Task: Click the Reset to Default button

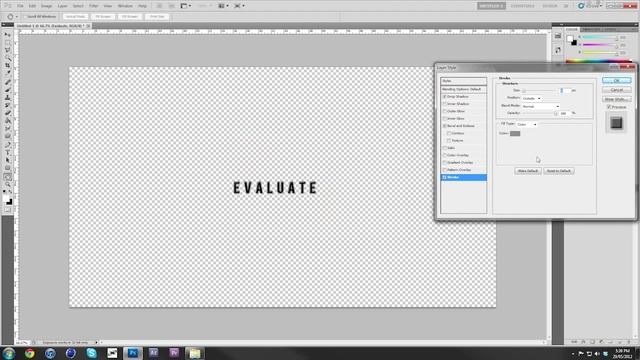Action: click(559, 171)
